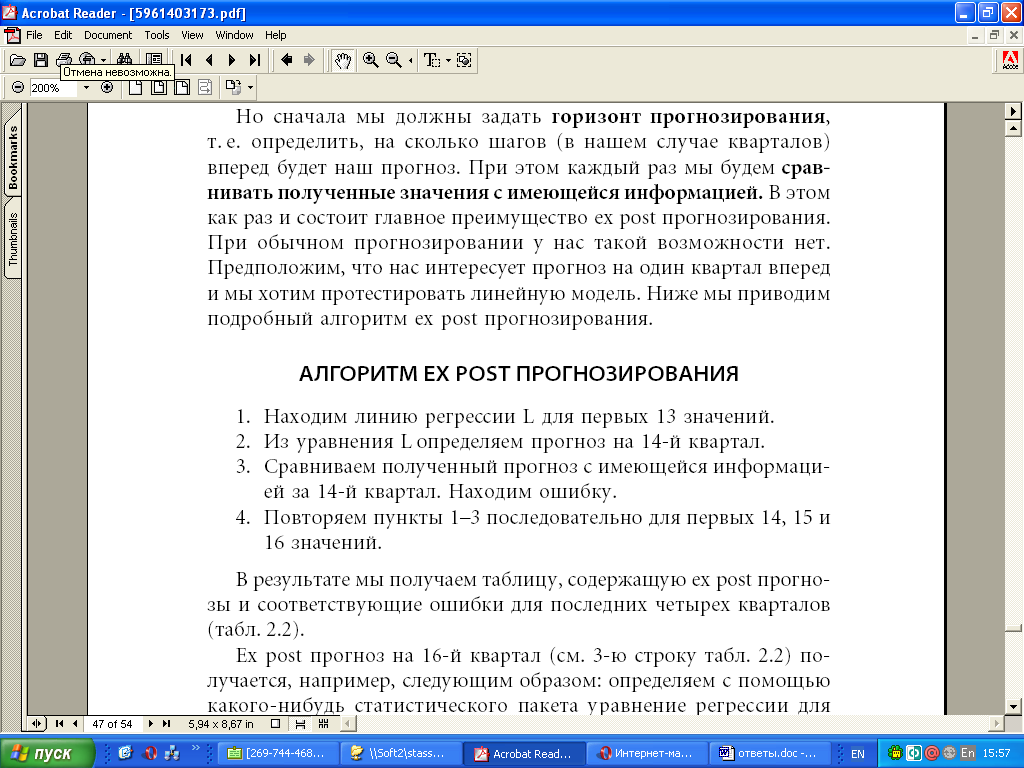Click the Open file folder icon
The height and width of the screenshot is (768, 1024).
(18, 61)
